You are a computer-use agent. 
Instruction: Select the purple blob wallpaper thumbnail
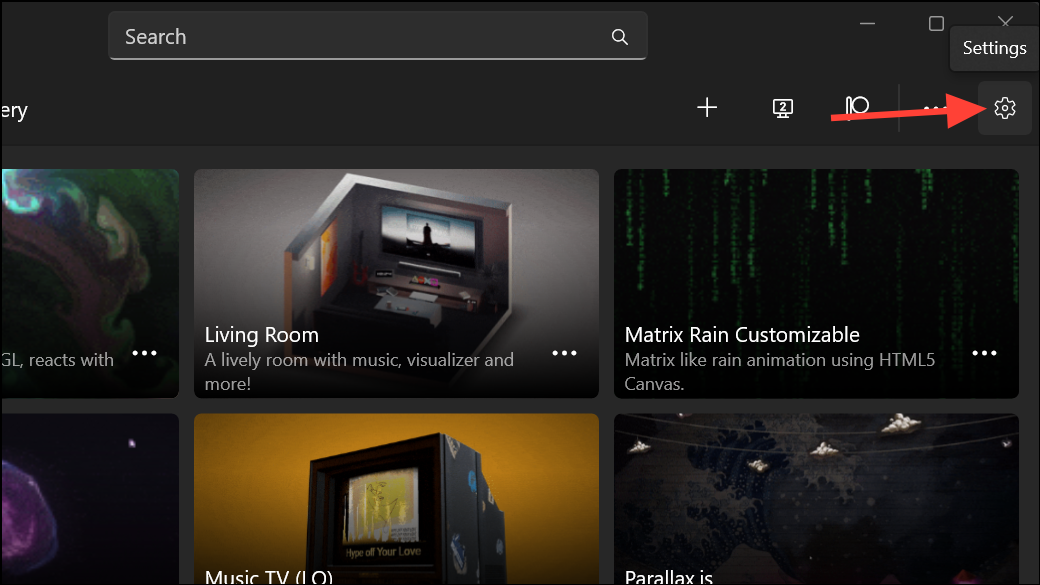coord(90,499)
